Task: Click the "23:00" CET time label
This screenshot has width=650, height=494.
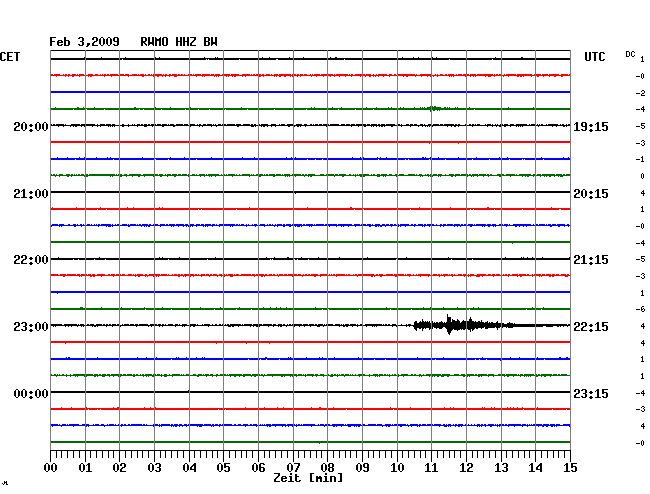Action: click(31, 327)
